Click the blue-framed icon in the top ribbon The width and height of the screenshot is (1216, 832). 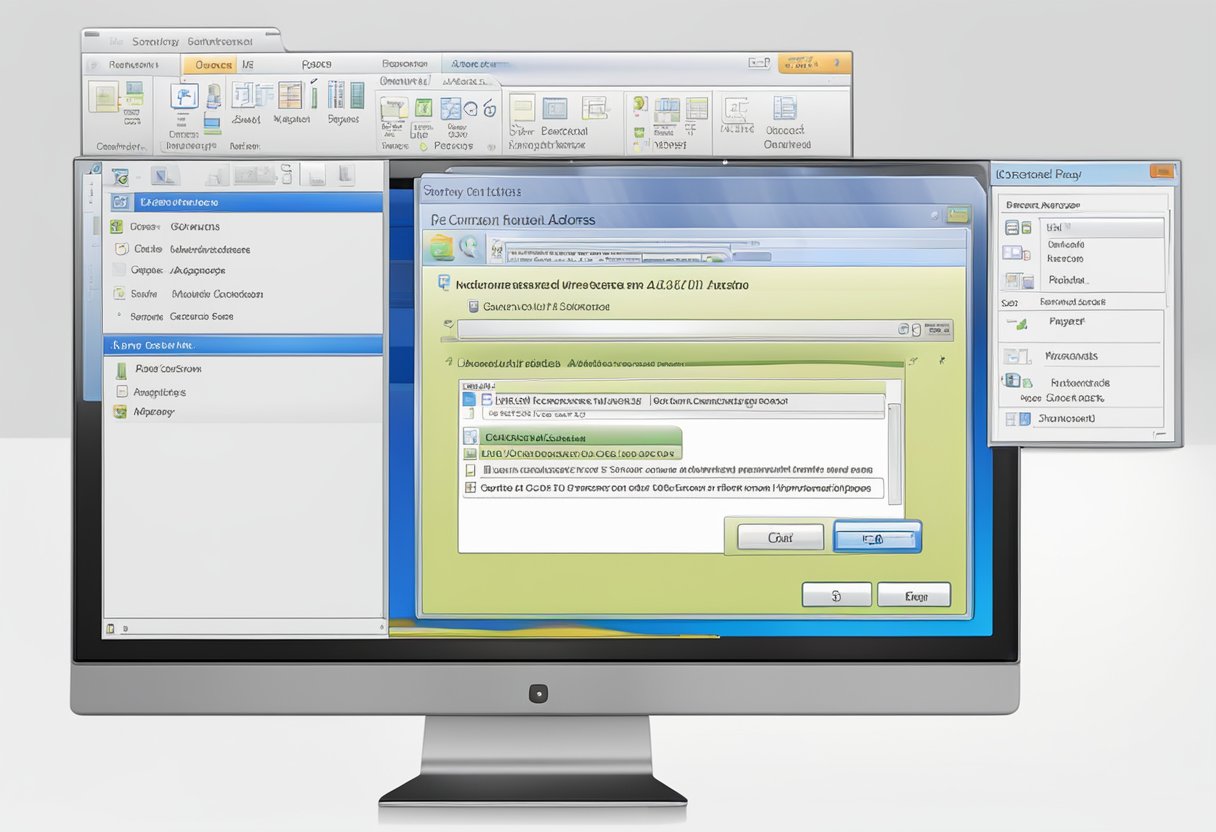(x=183, y=97)
